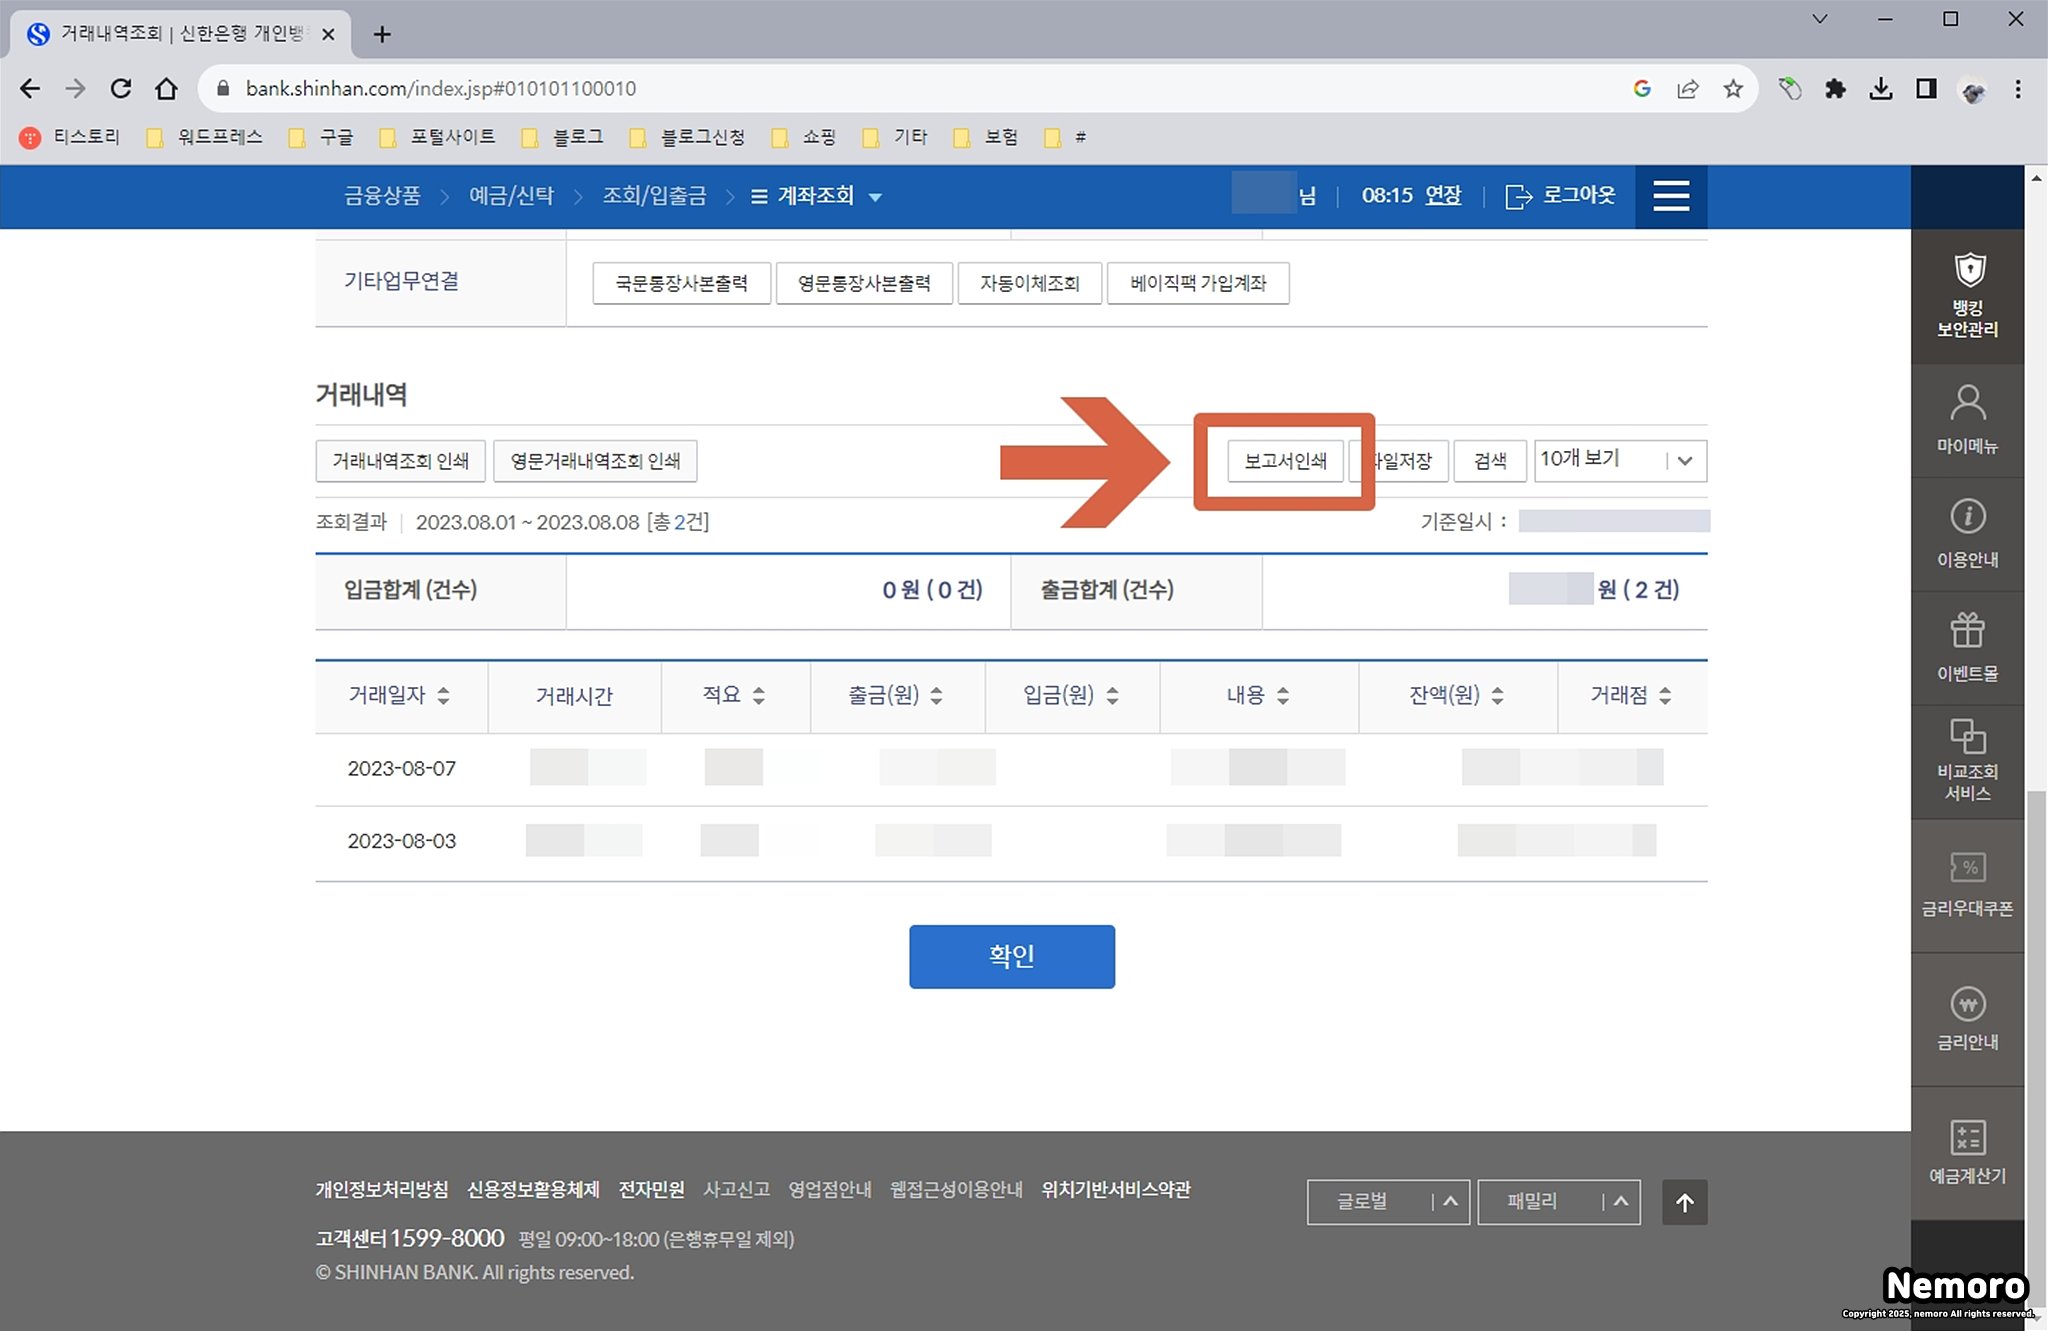Open the 이벤트몰 gift icon
2048x1331 pixels.
[1967, 632]
